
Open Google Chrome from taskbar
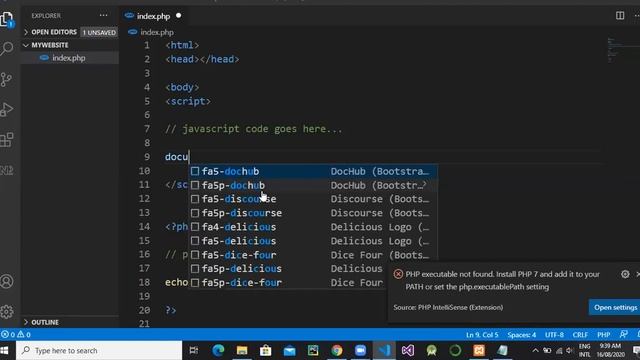[337, 350]
